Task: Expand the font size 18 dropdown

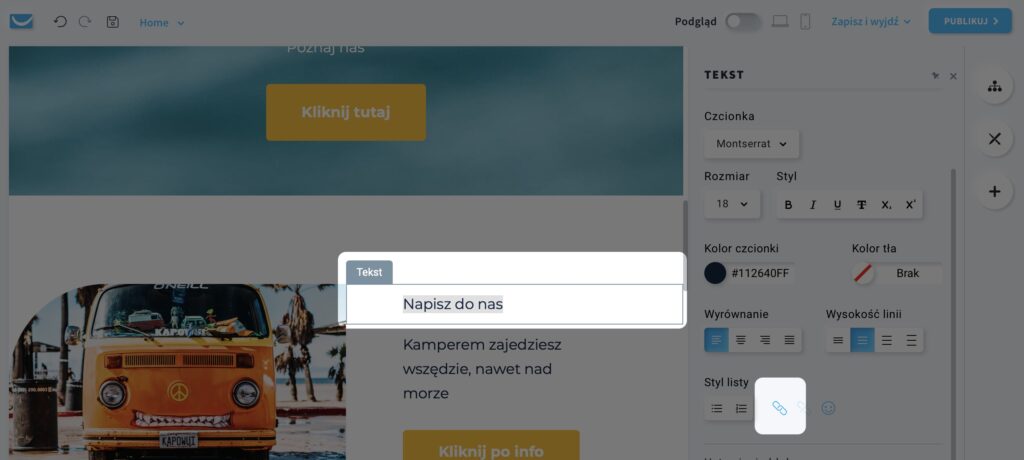Action: (x=732, y=204)
